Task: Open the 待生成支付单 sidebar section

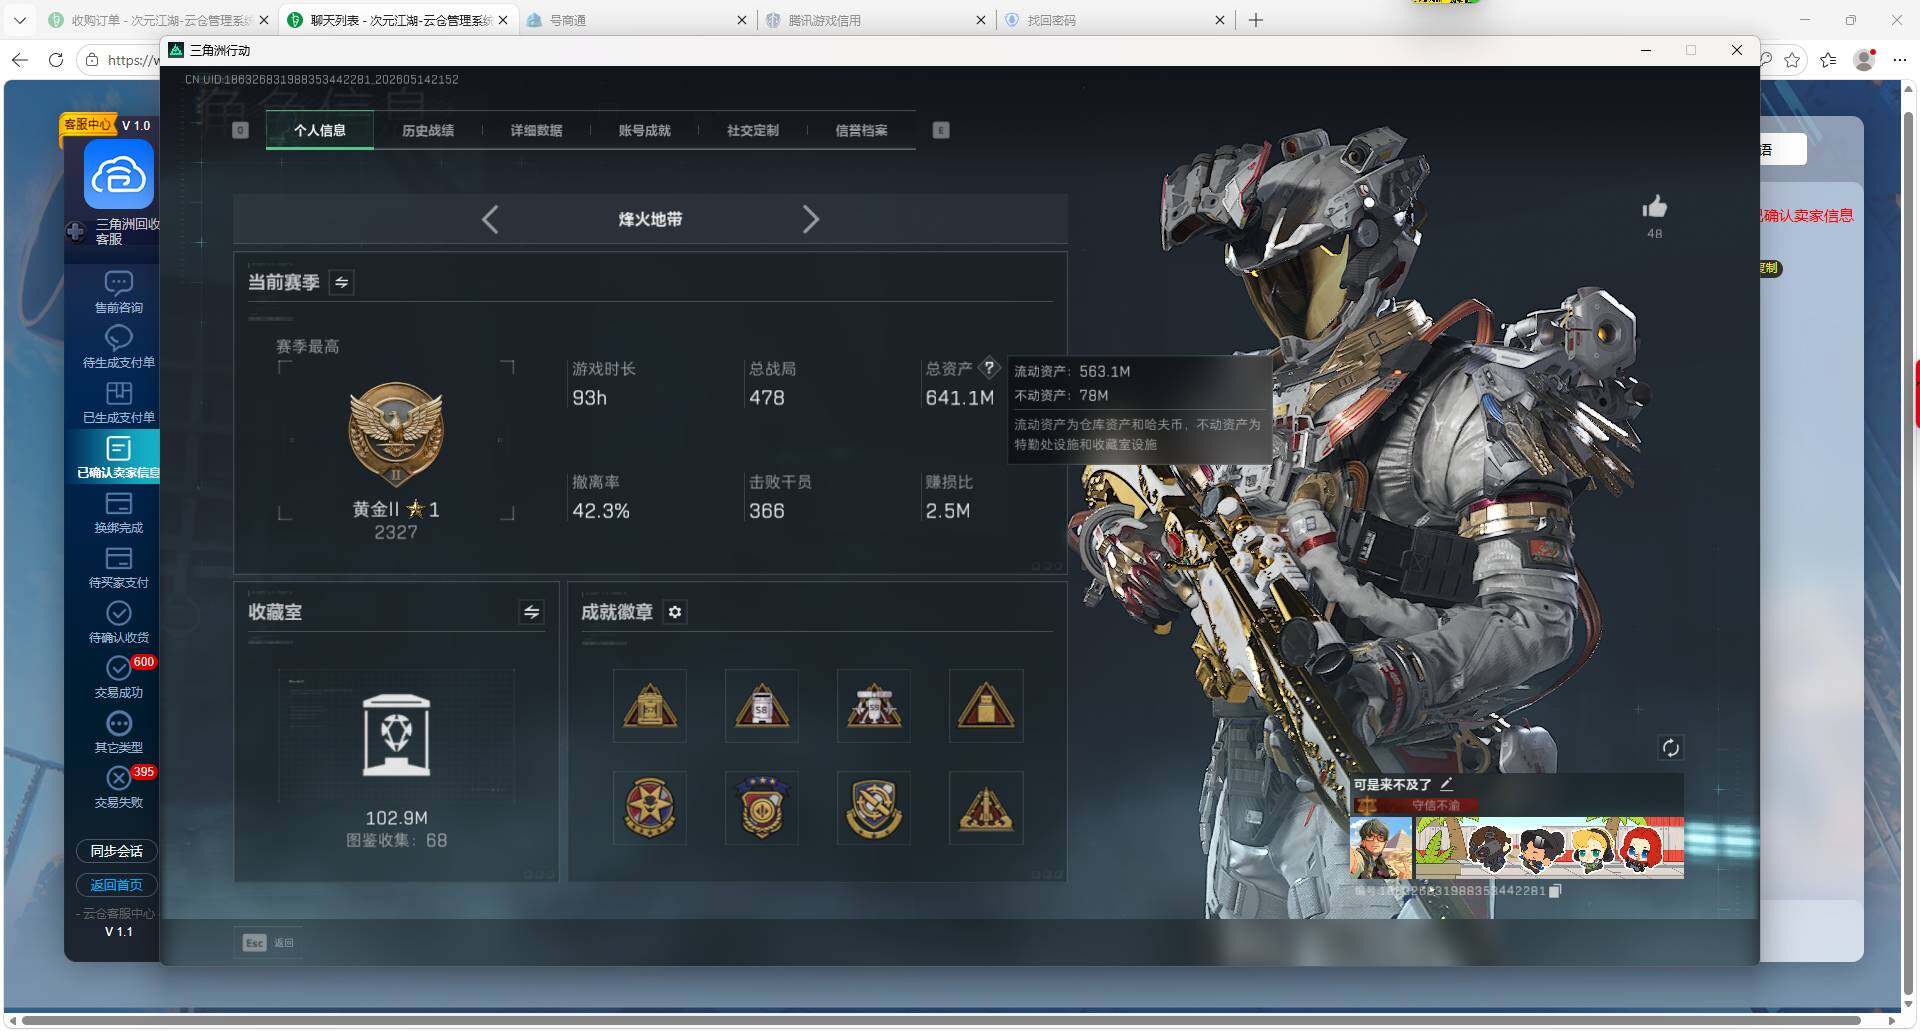Action: click(118, 347)
